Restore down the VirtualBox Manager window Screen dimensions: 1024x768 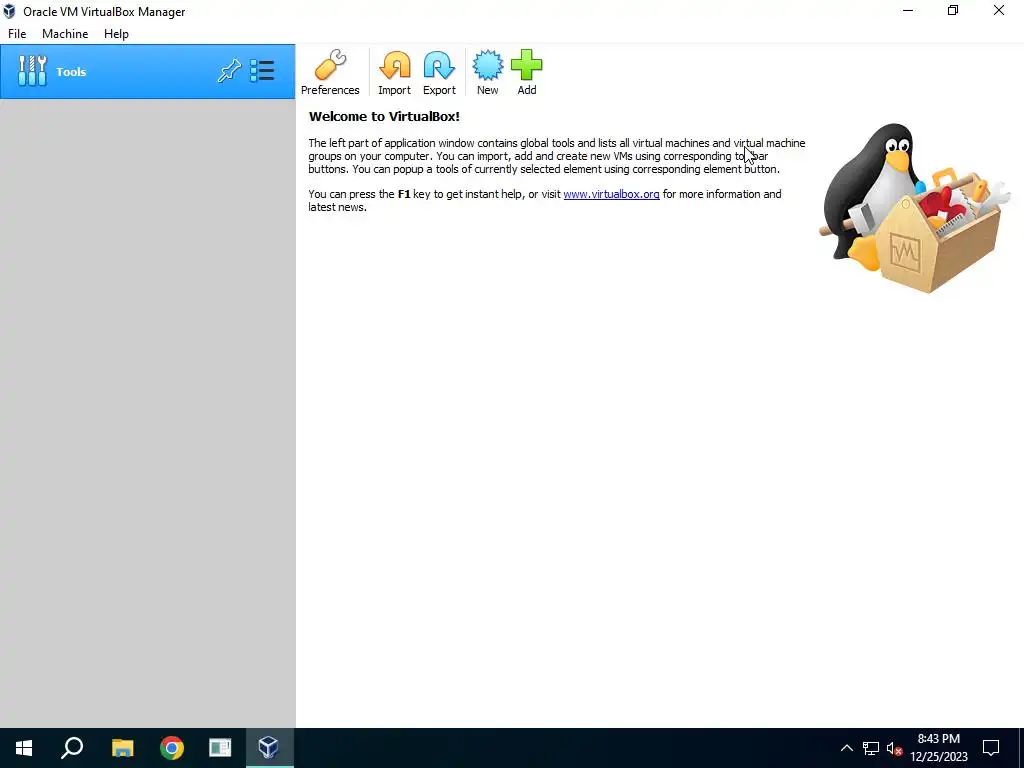point(953,11)
